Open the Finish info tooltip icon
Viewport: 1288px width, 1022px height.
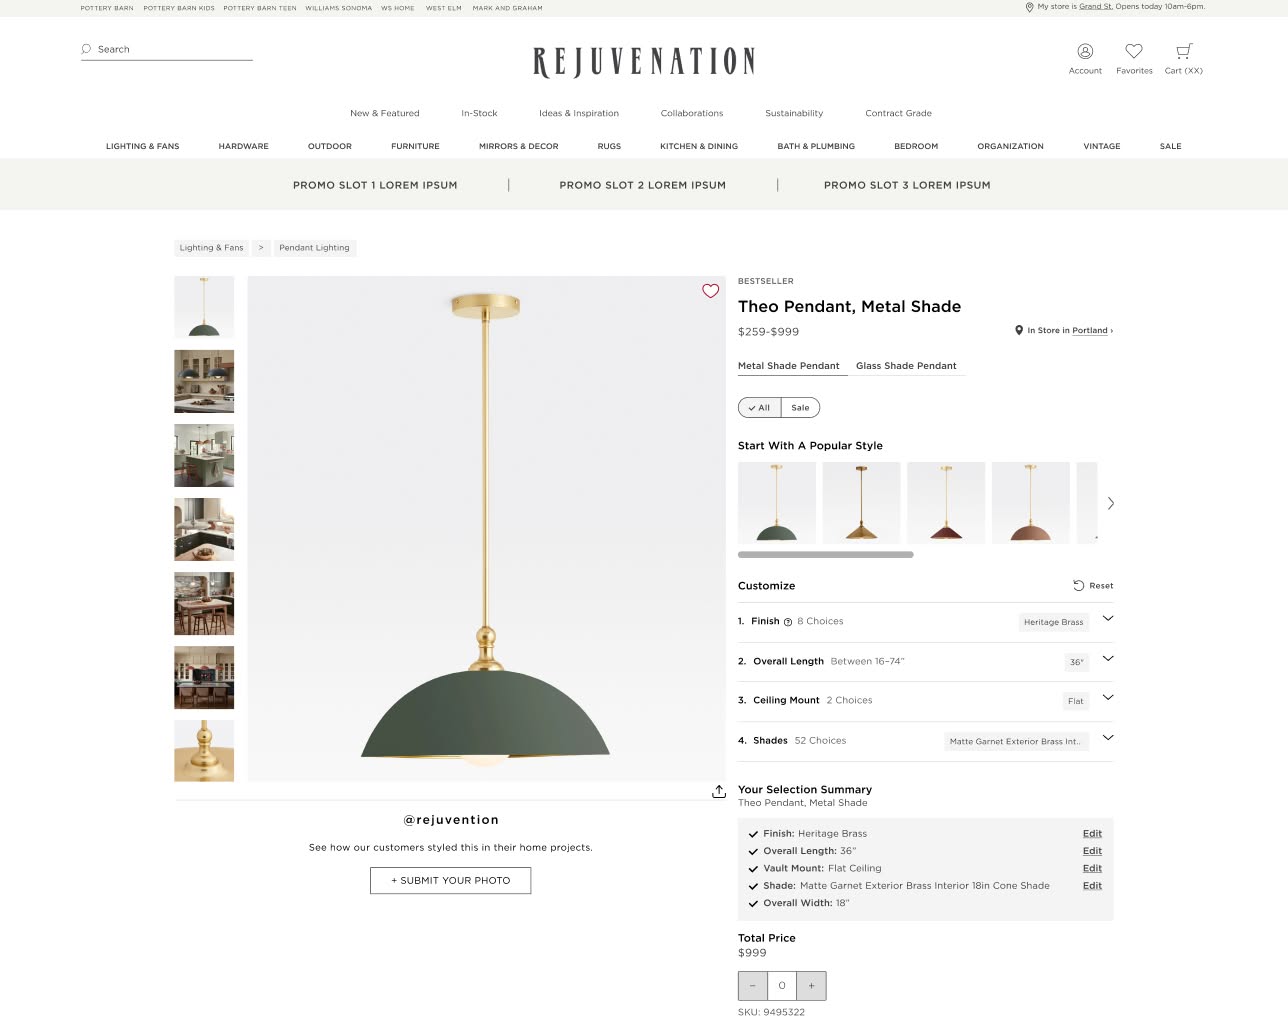[x=787, y=621]
